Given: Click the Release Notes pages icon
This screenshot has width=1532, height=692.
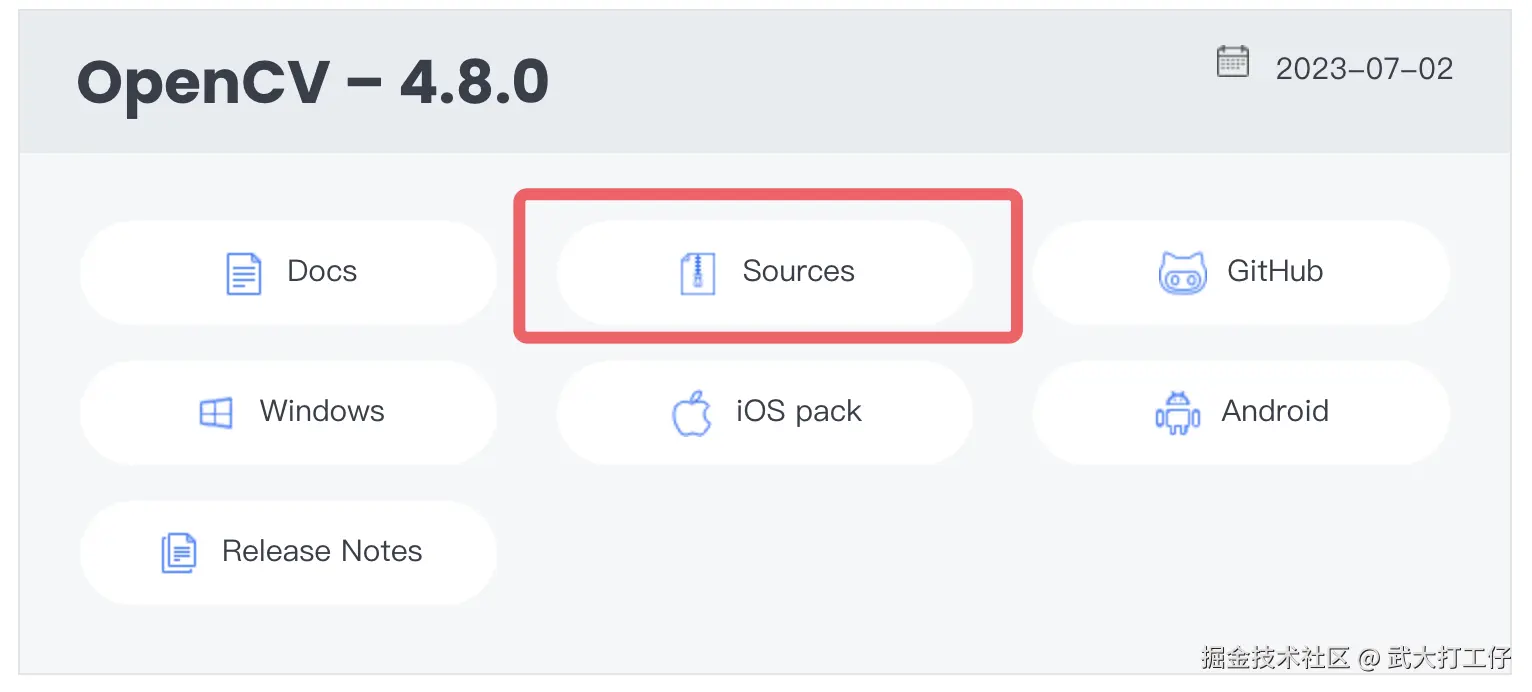Looking at the screenshot, I should coord(179,552).
